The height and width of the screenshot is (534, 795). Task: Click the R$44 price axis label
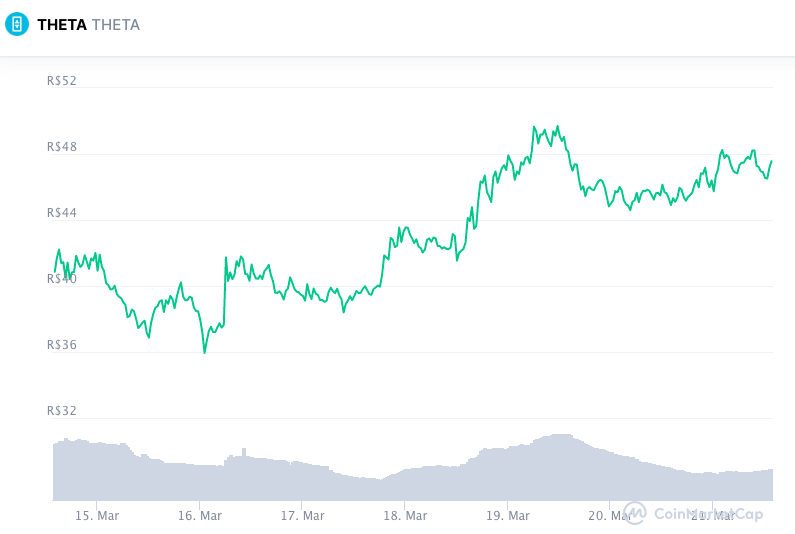(x=62, y=213)
